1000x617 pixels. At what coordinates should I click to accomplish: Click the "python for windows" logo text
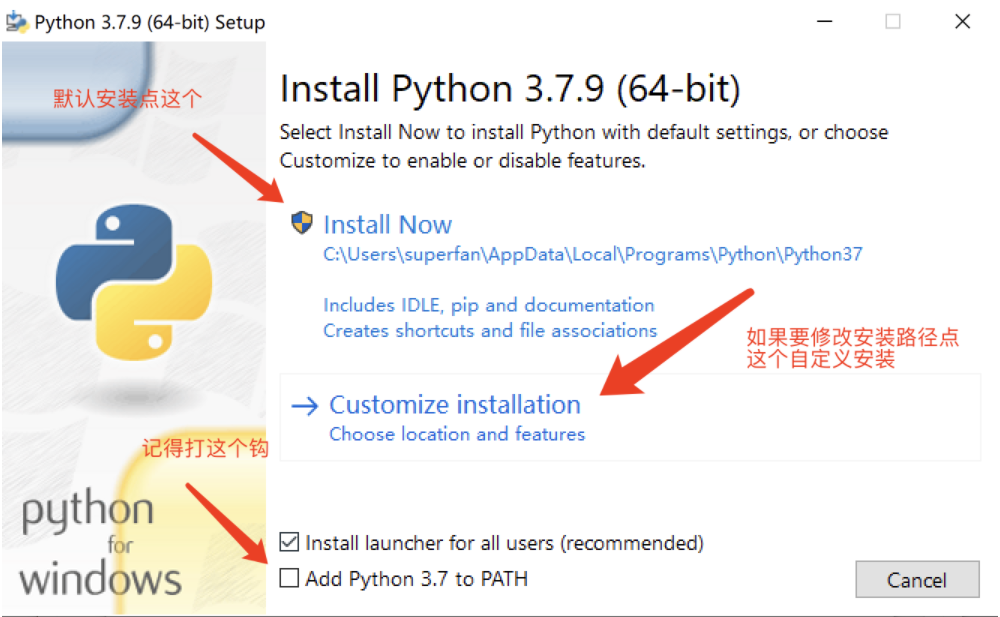[x=100, y=545]
